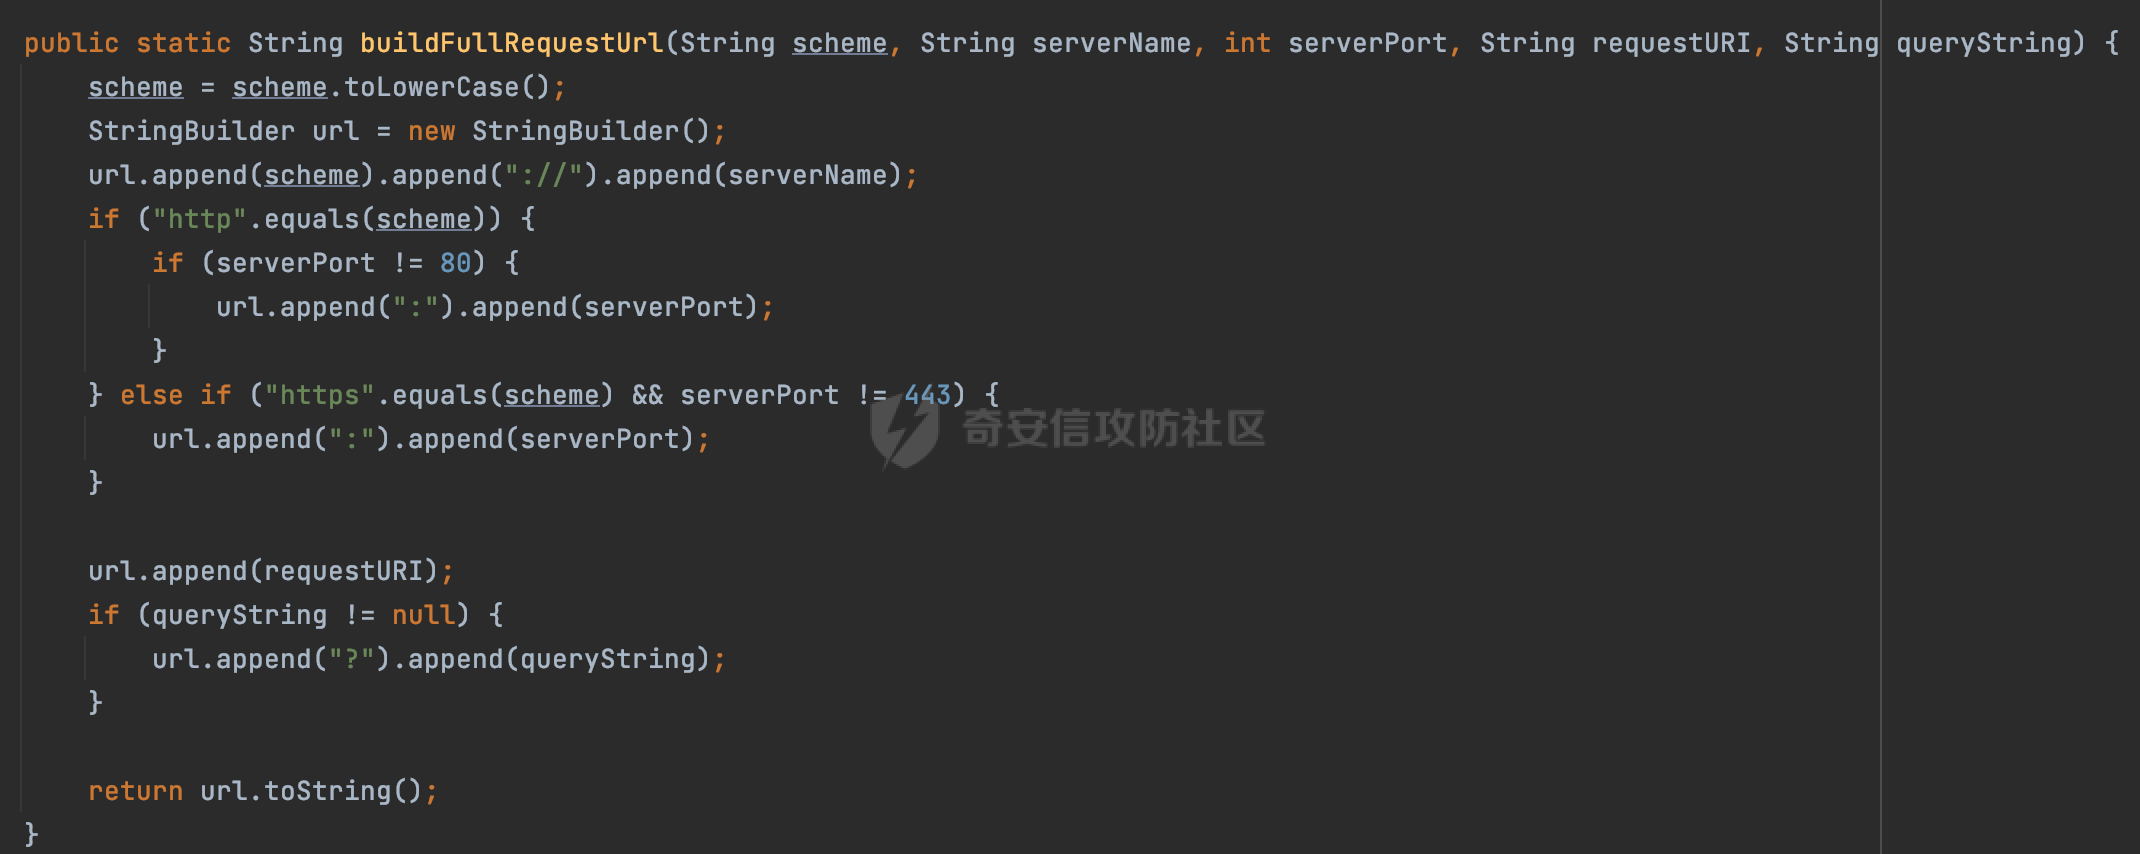Click the int keyword before serverPort

[x=1247, y=43]
